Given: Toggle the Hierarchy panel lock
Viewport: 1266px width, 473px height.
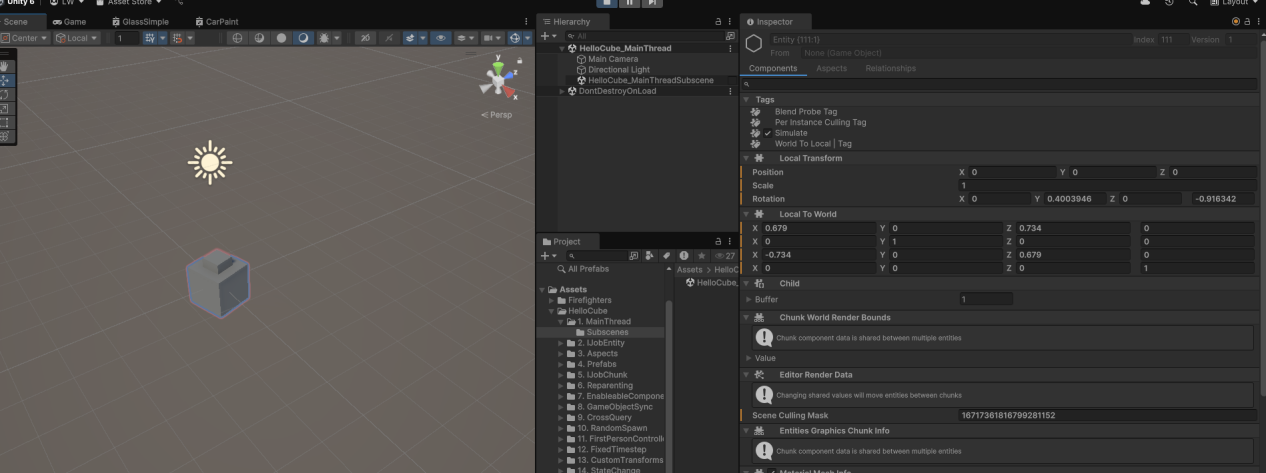Looking at the screenshot, I should [717, 21].
